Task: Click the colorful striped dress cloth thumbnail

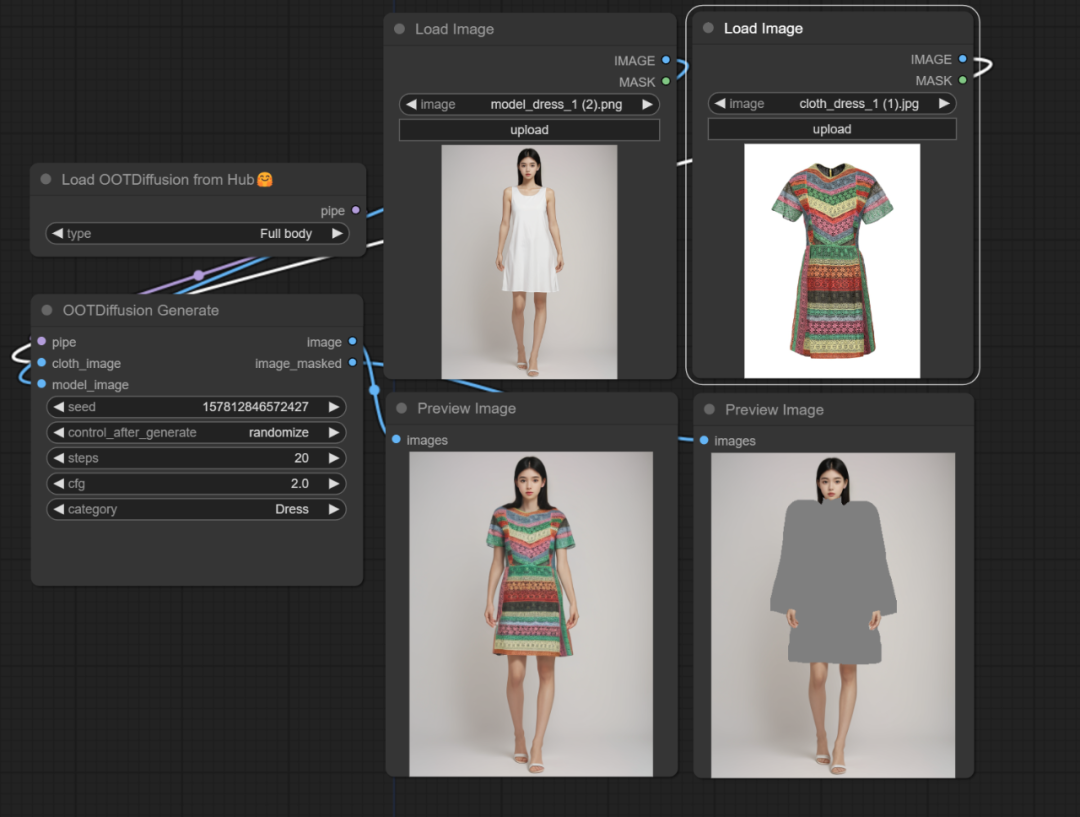Action: [x=832, y=260]
